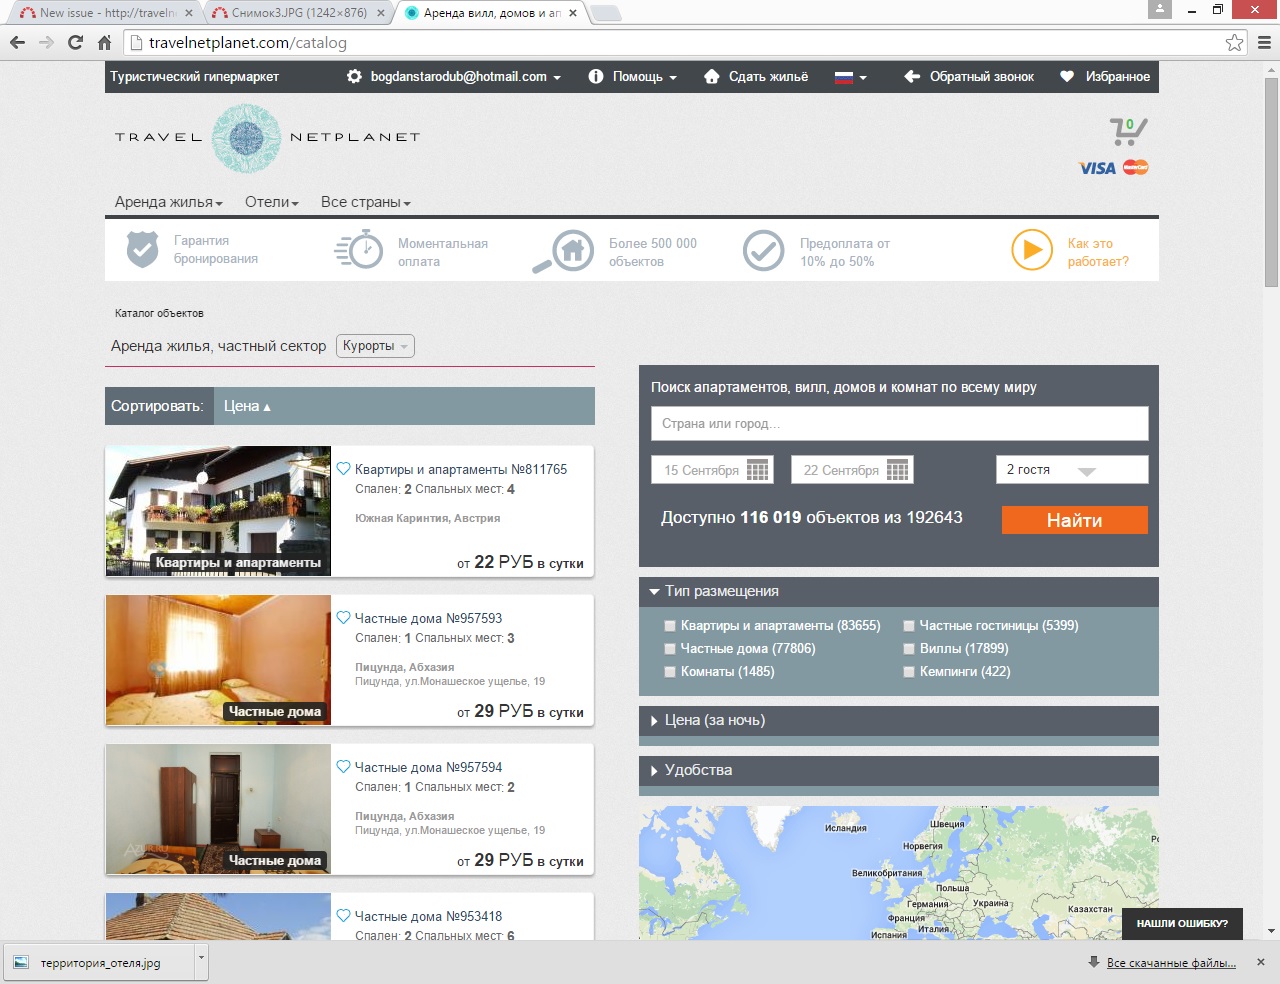
Task: Click the check-in date calendar icon
Action: pos(758,470)
